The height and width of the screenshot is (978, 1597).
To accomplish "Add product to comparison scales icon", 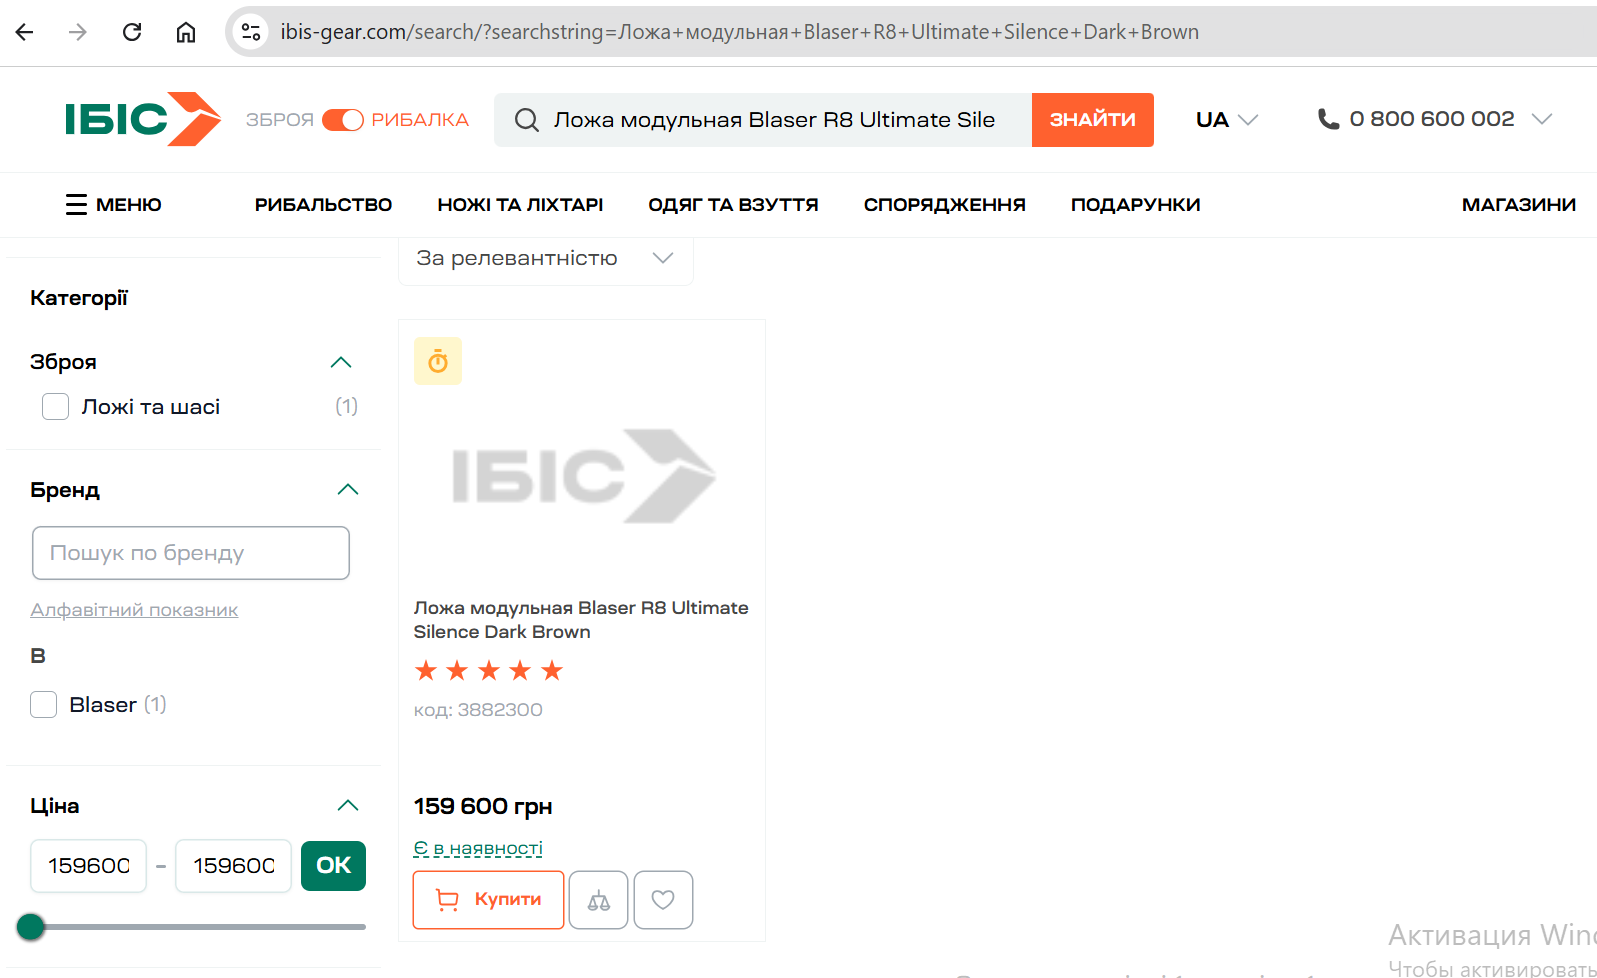I will click(599, 900).
